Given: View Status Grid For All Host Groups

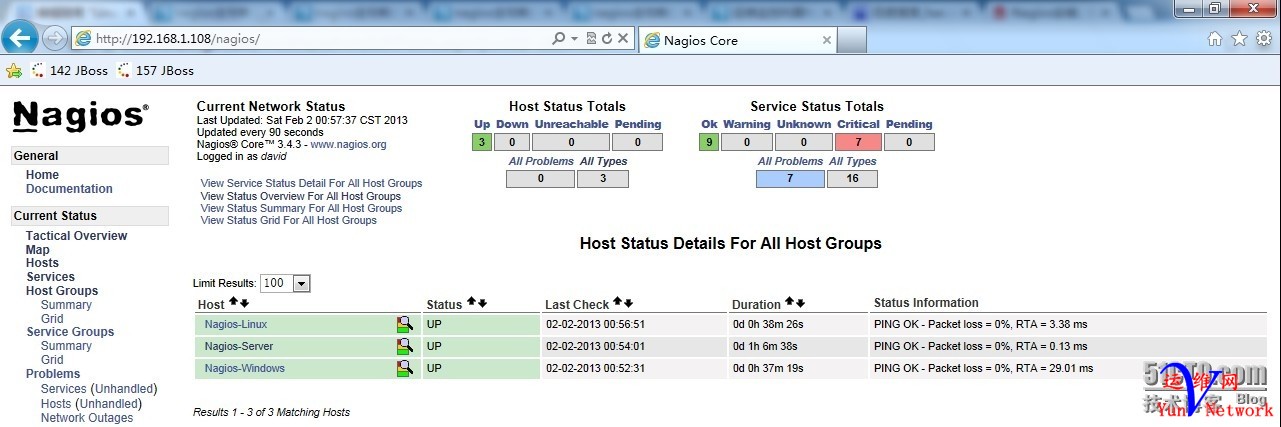Looking at the screenshot, I should coord(288,221).
